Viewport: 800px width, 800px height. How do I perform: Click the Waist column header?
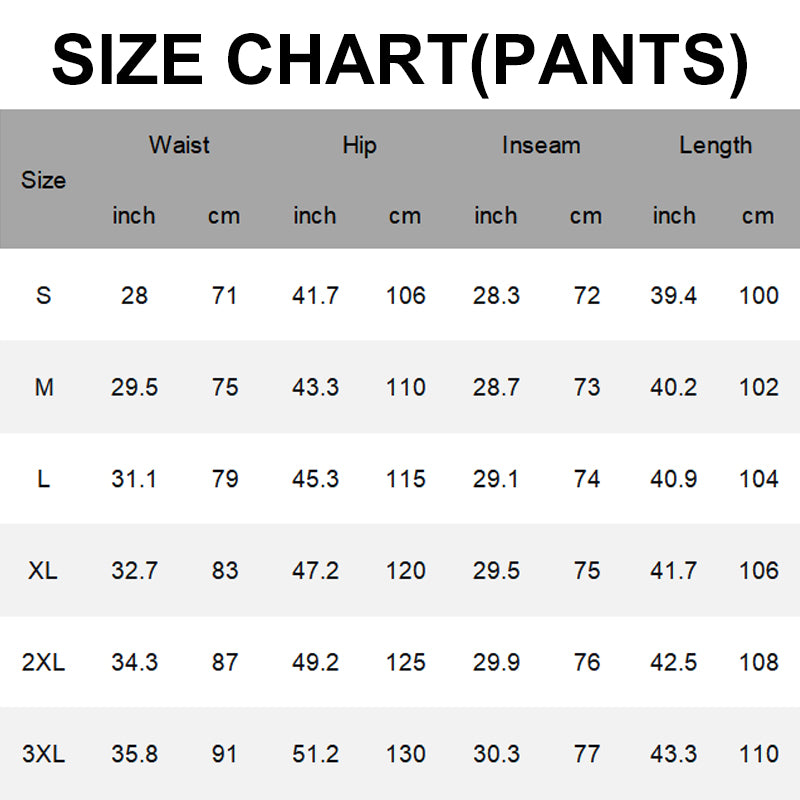click(179, 145)
